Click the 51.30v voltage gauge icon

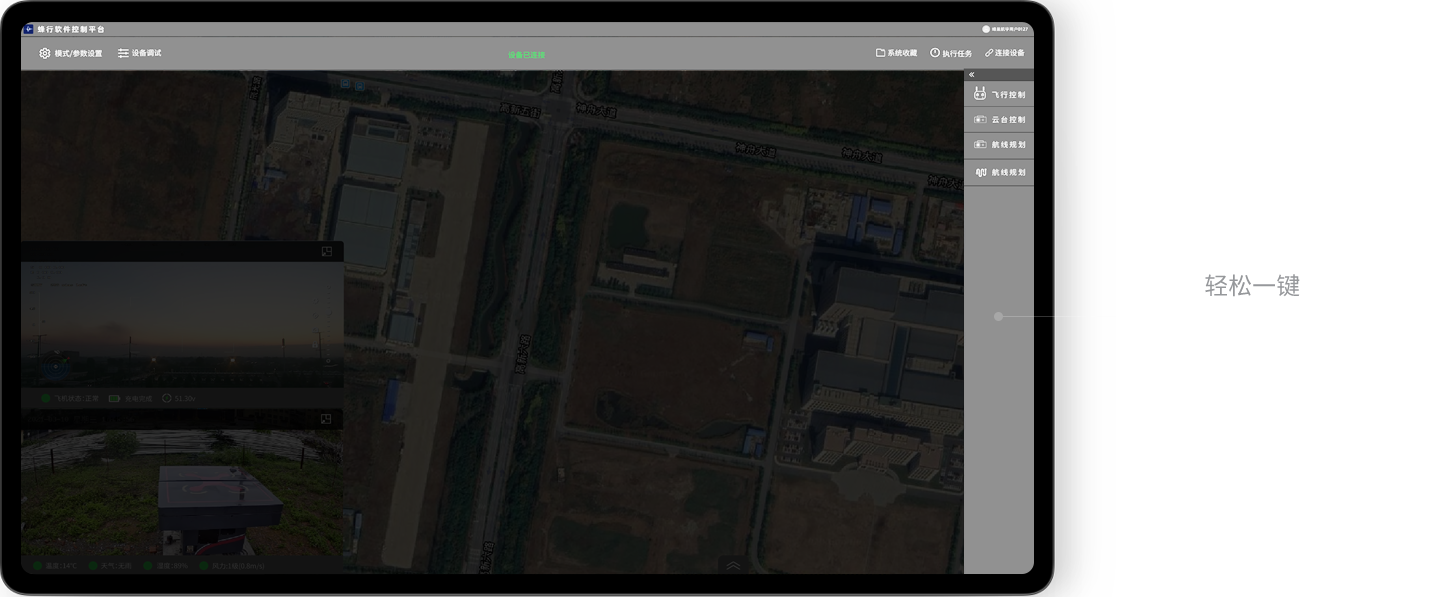tap(166, 399)
